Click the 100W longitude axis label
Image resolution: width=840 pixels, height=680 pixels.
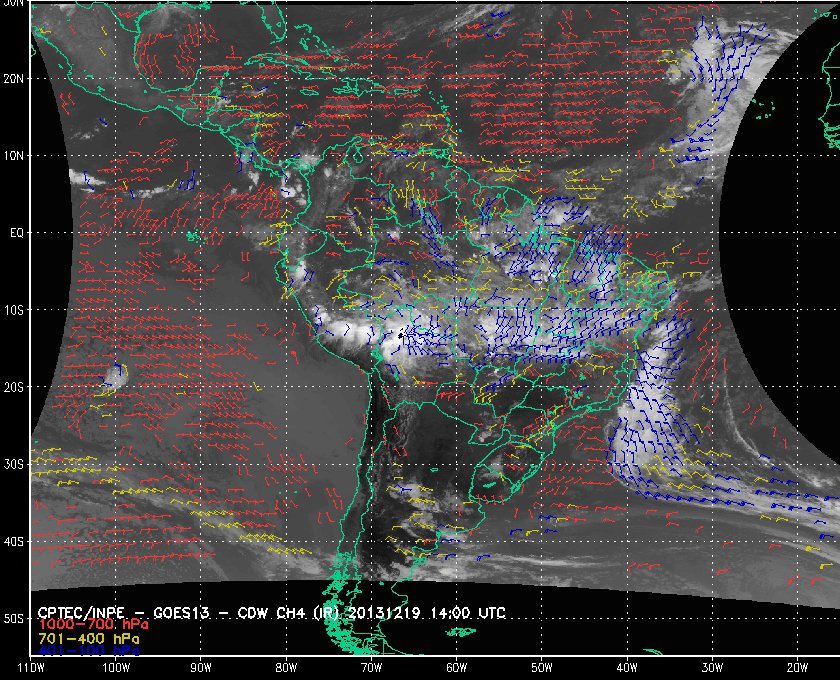point(116,667)
